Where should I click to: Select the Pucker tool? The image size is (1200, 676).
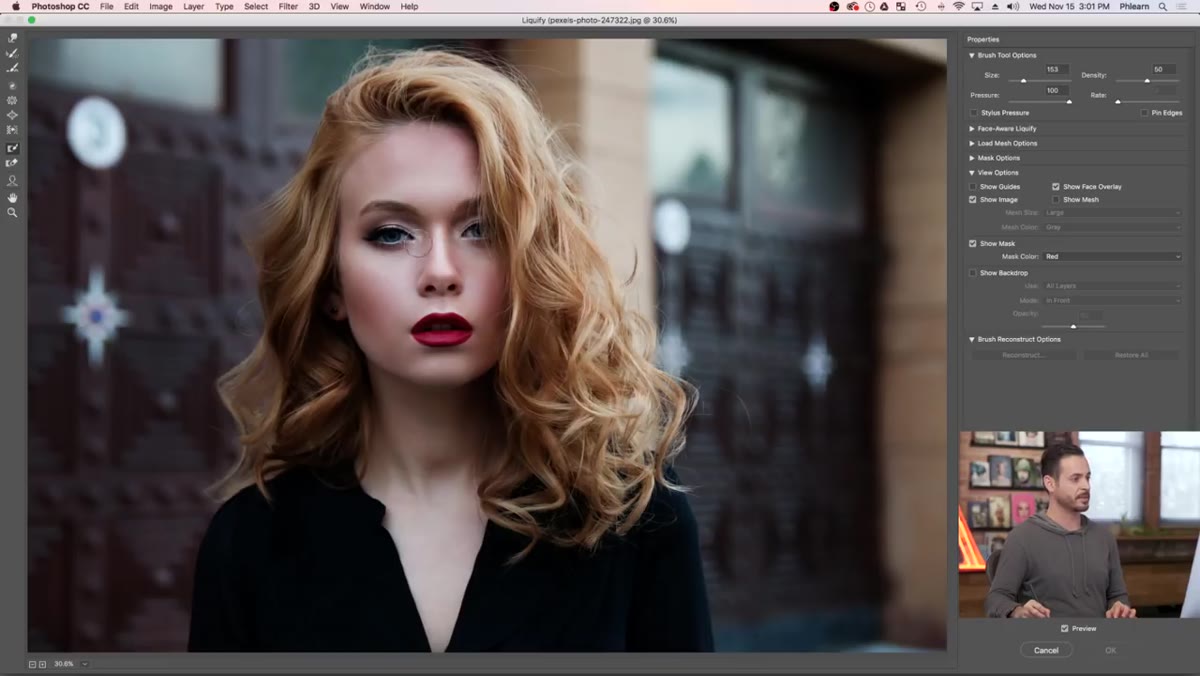(12, 100)
